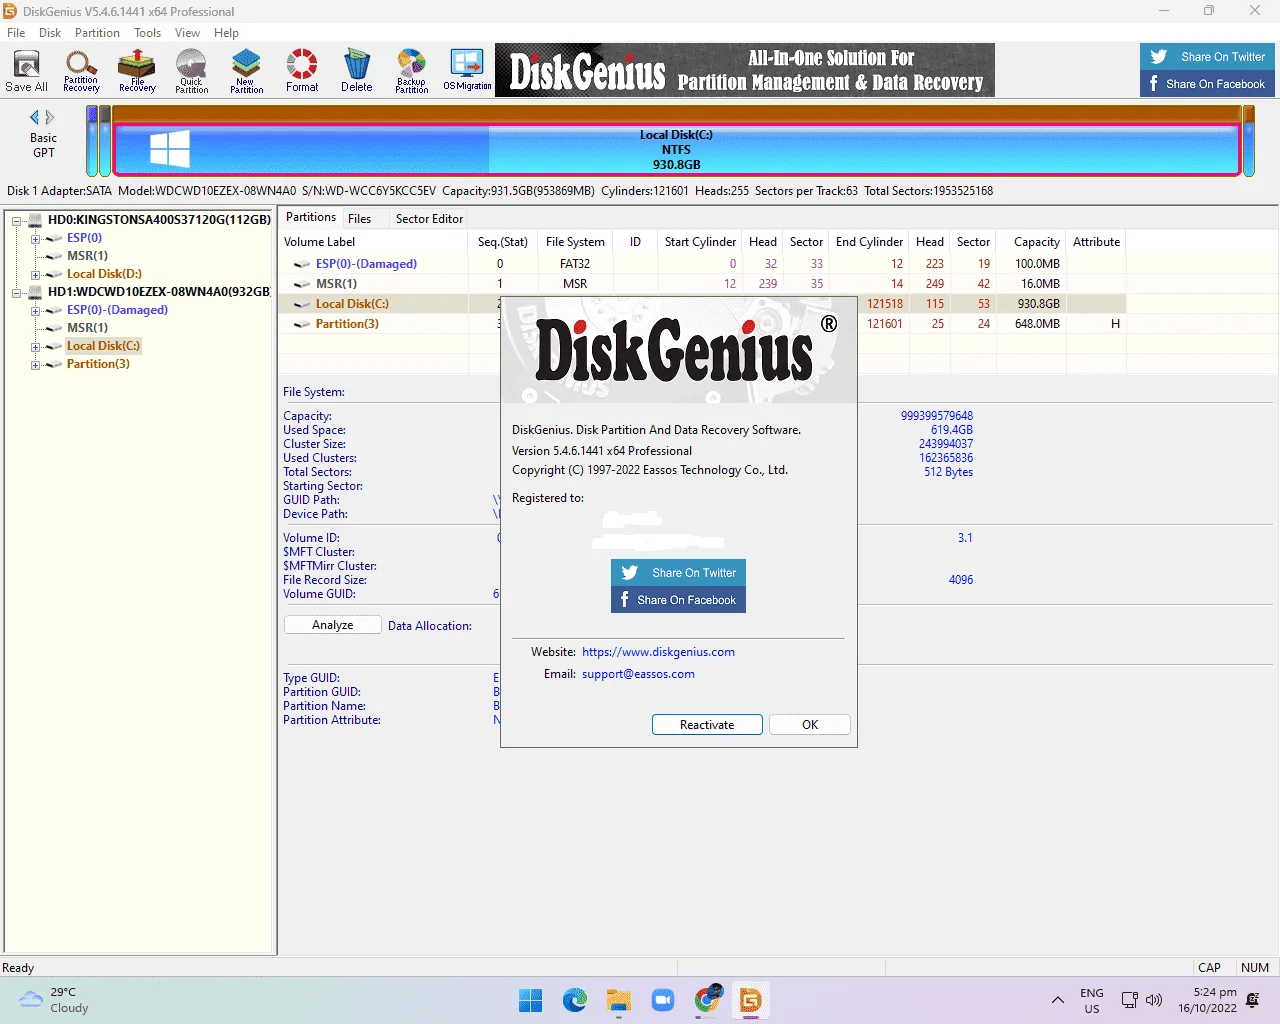Screen dimensions: 1280x1024
Task: Open the Tools menu
Action: tap(147, 33)
